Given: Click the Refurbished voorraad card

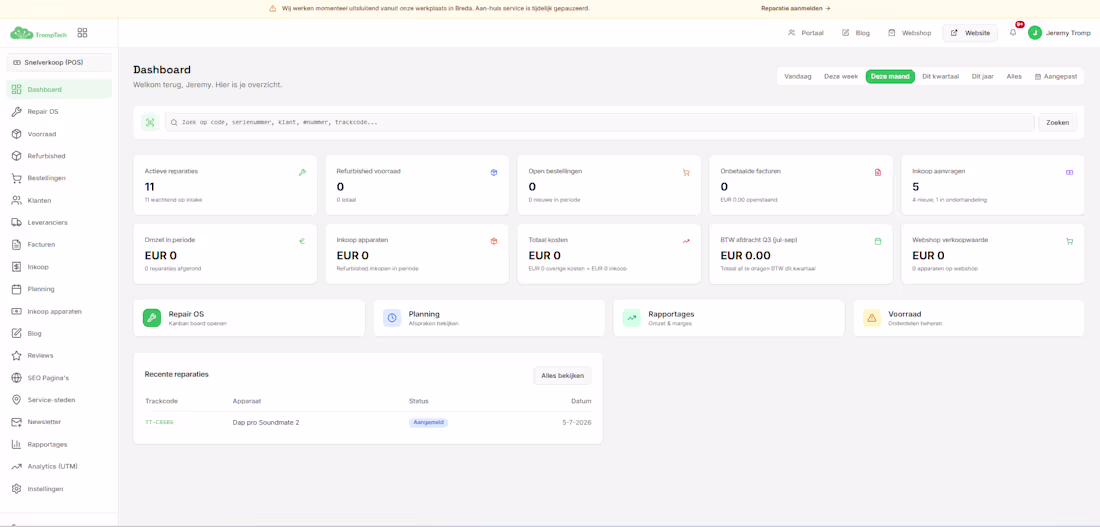Looking at the screenshot, I should (x=417, y=185).
